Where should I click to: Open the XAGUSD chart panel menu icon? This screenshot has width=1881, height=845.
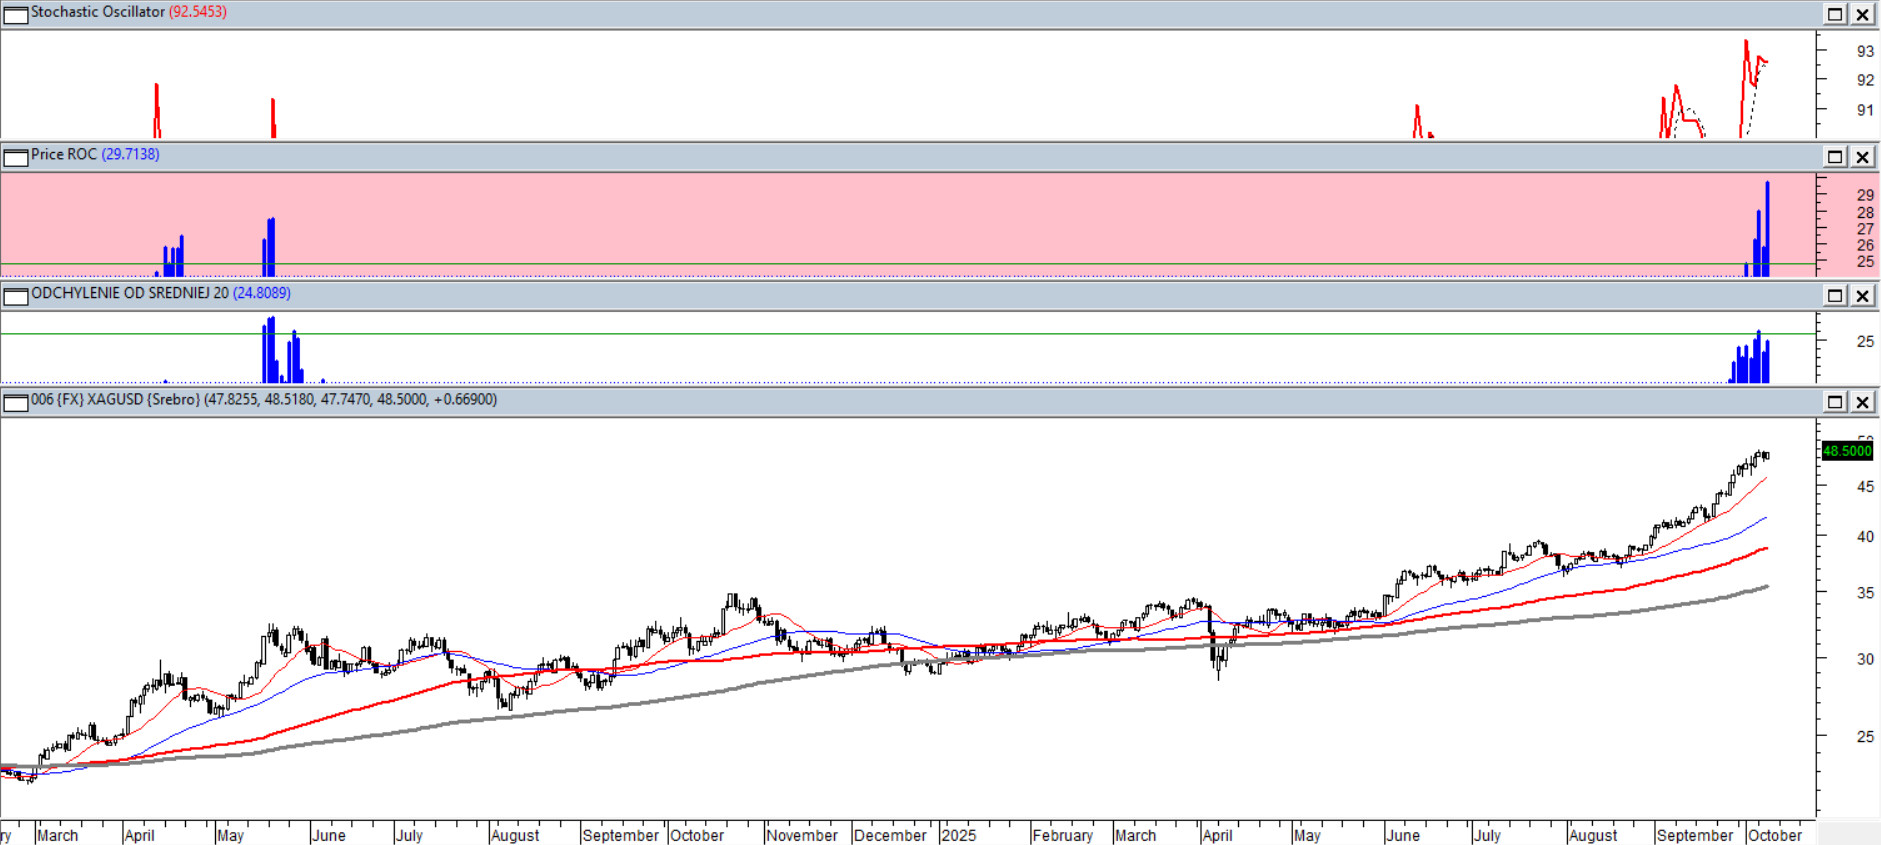click(x=16, y=403)
